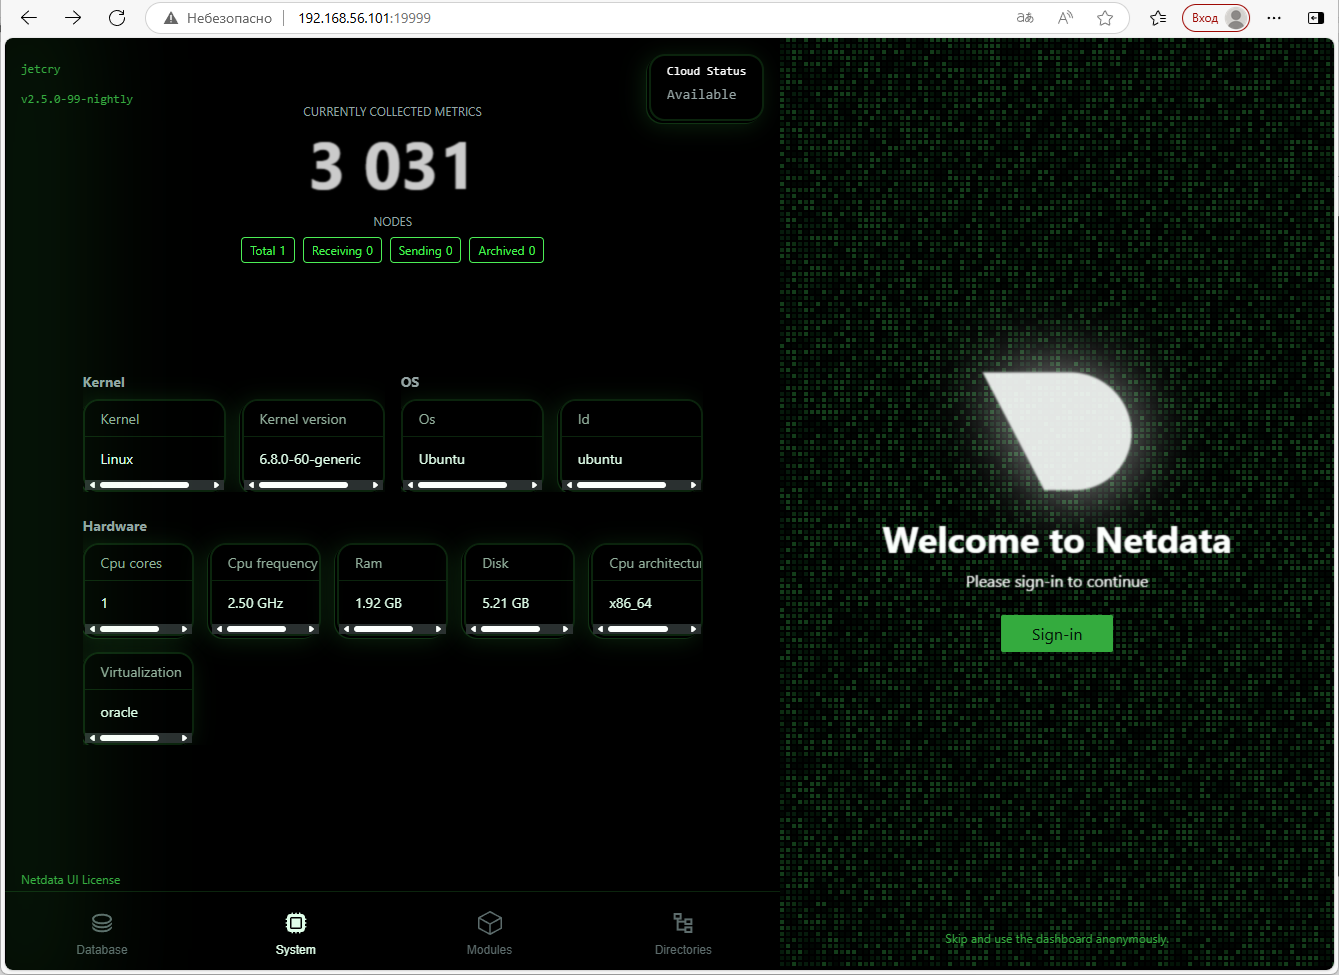This screenshot has width=1339, height=975.
Task: Open browser favorites star
Action: pos(1105,18)
